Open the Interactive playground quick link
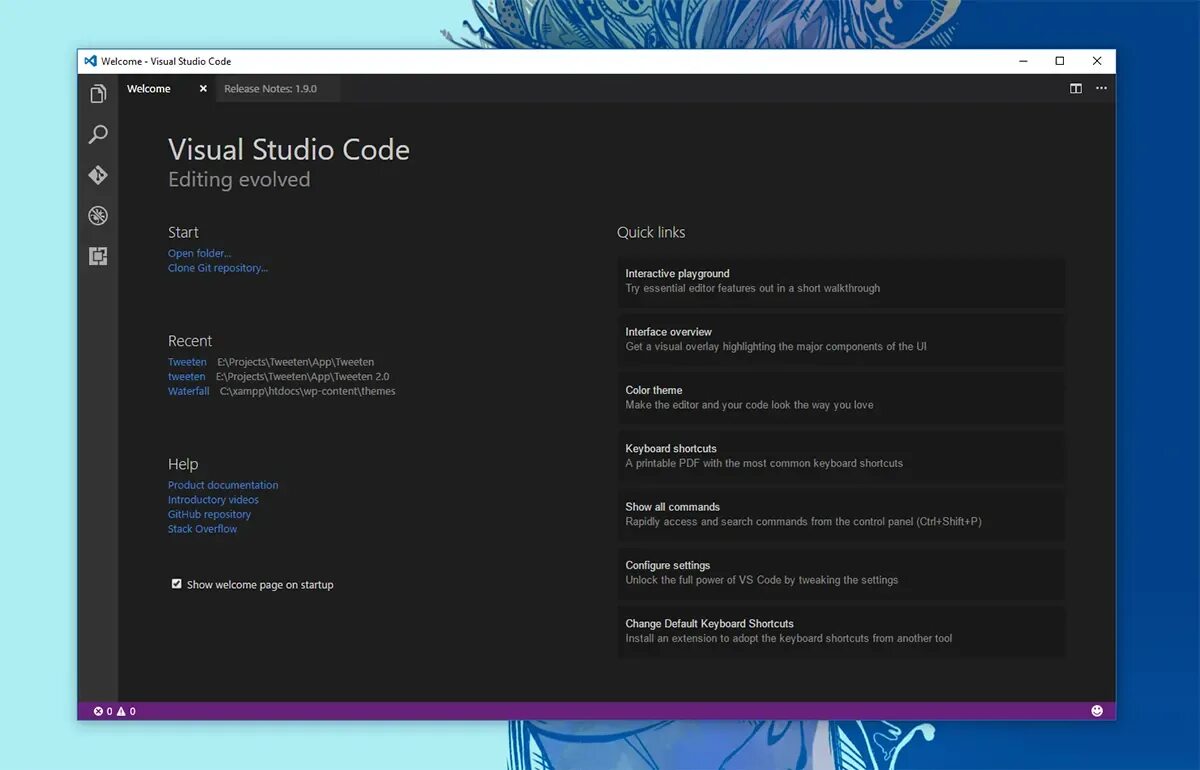This screenshot has width=1200, height=770. coord(841,281)
